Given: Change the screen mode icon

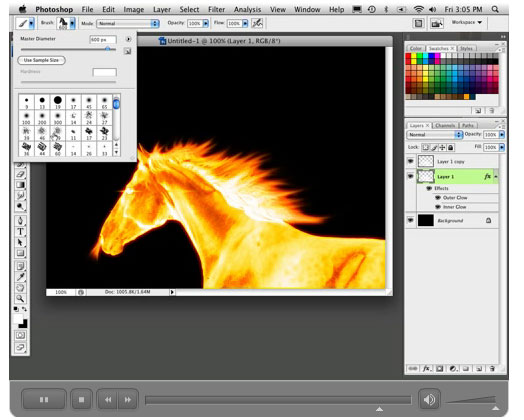Looking at the screenshot, I should [x=20, y=347].
